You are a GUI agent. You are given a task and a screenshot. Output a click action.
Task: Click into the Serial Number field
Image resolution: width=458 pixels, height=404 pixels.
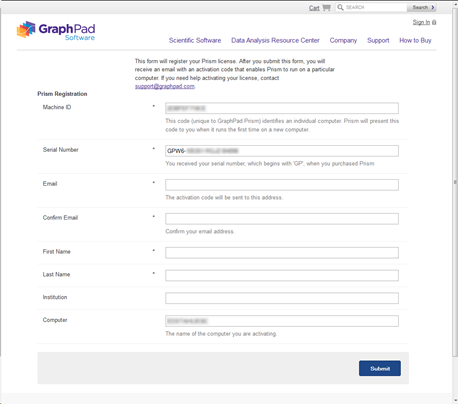point(282,151)
